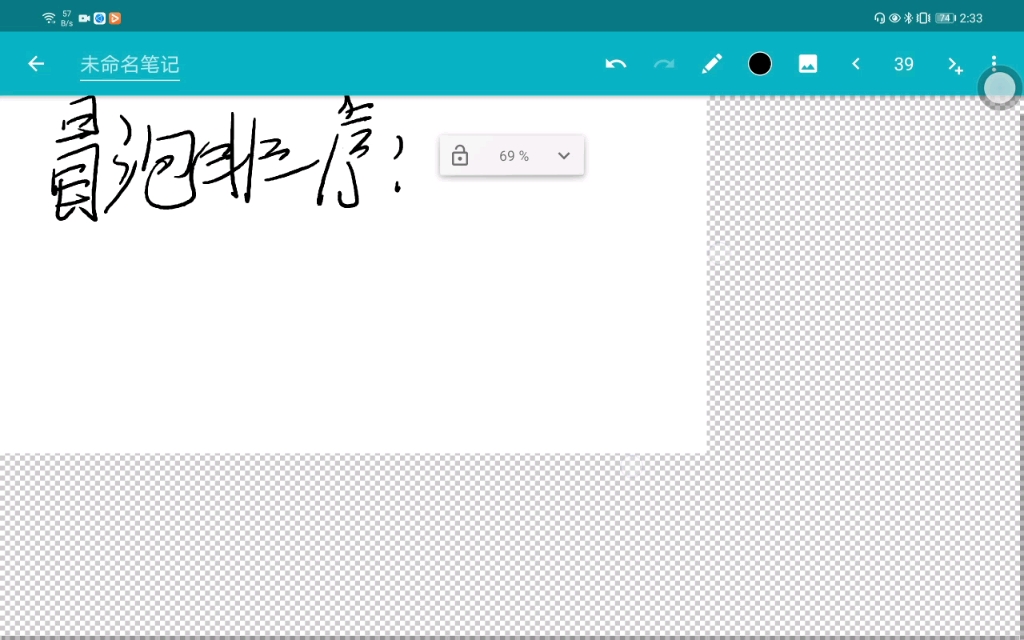Image resolution: width=1024 pixels, height=640 pixels.
Task: Go to previous page with the left chevron
Action: tap(856, 64)
